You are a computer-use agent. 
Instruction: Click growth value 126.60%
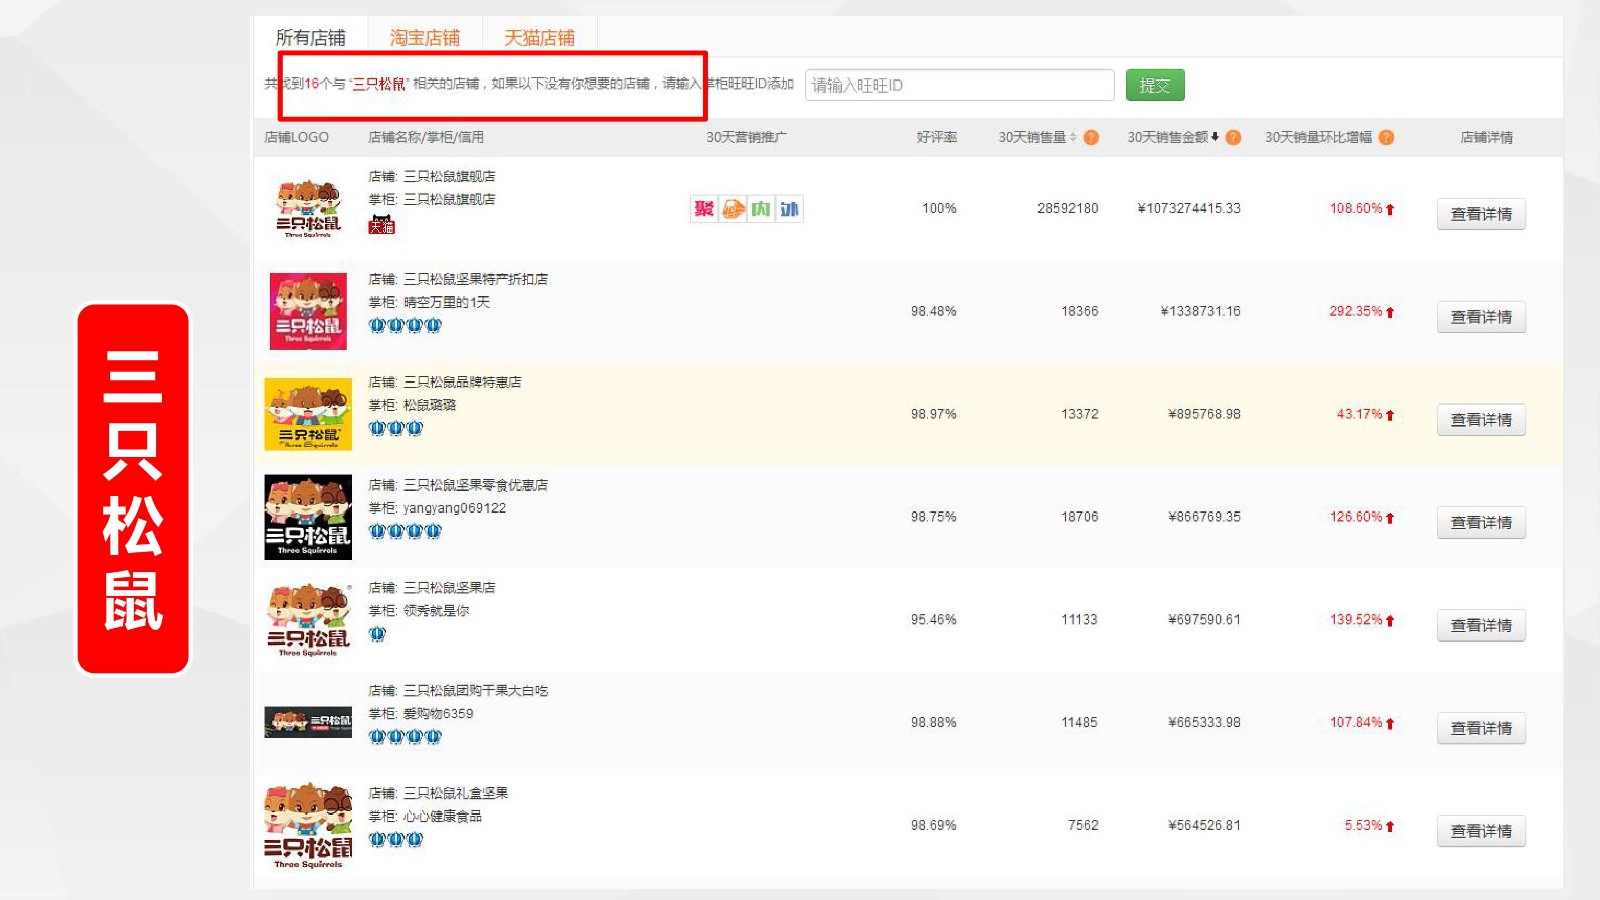(1356, 517)
